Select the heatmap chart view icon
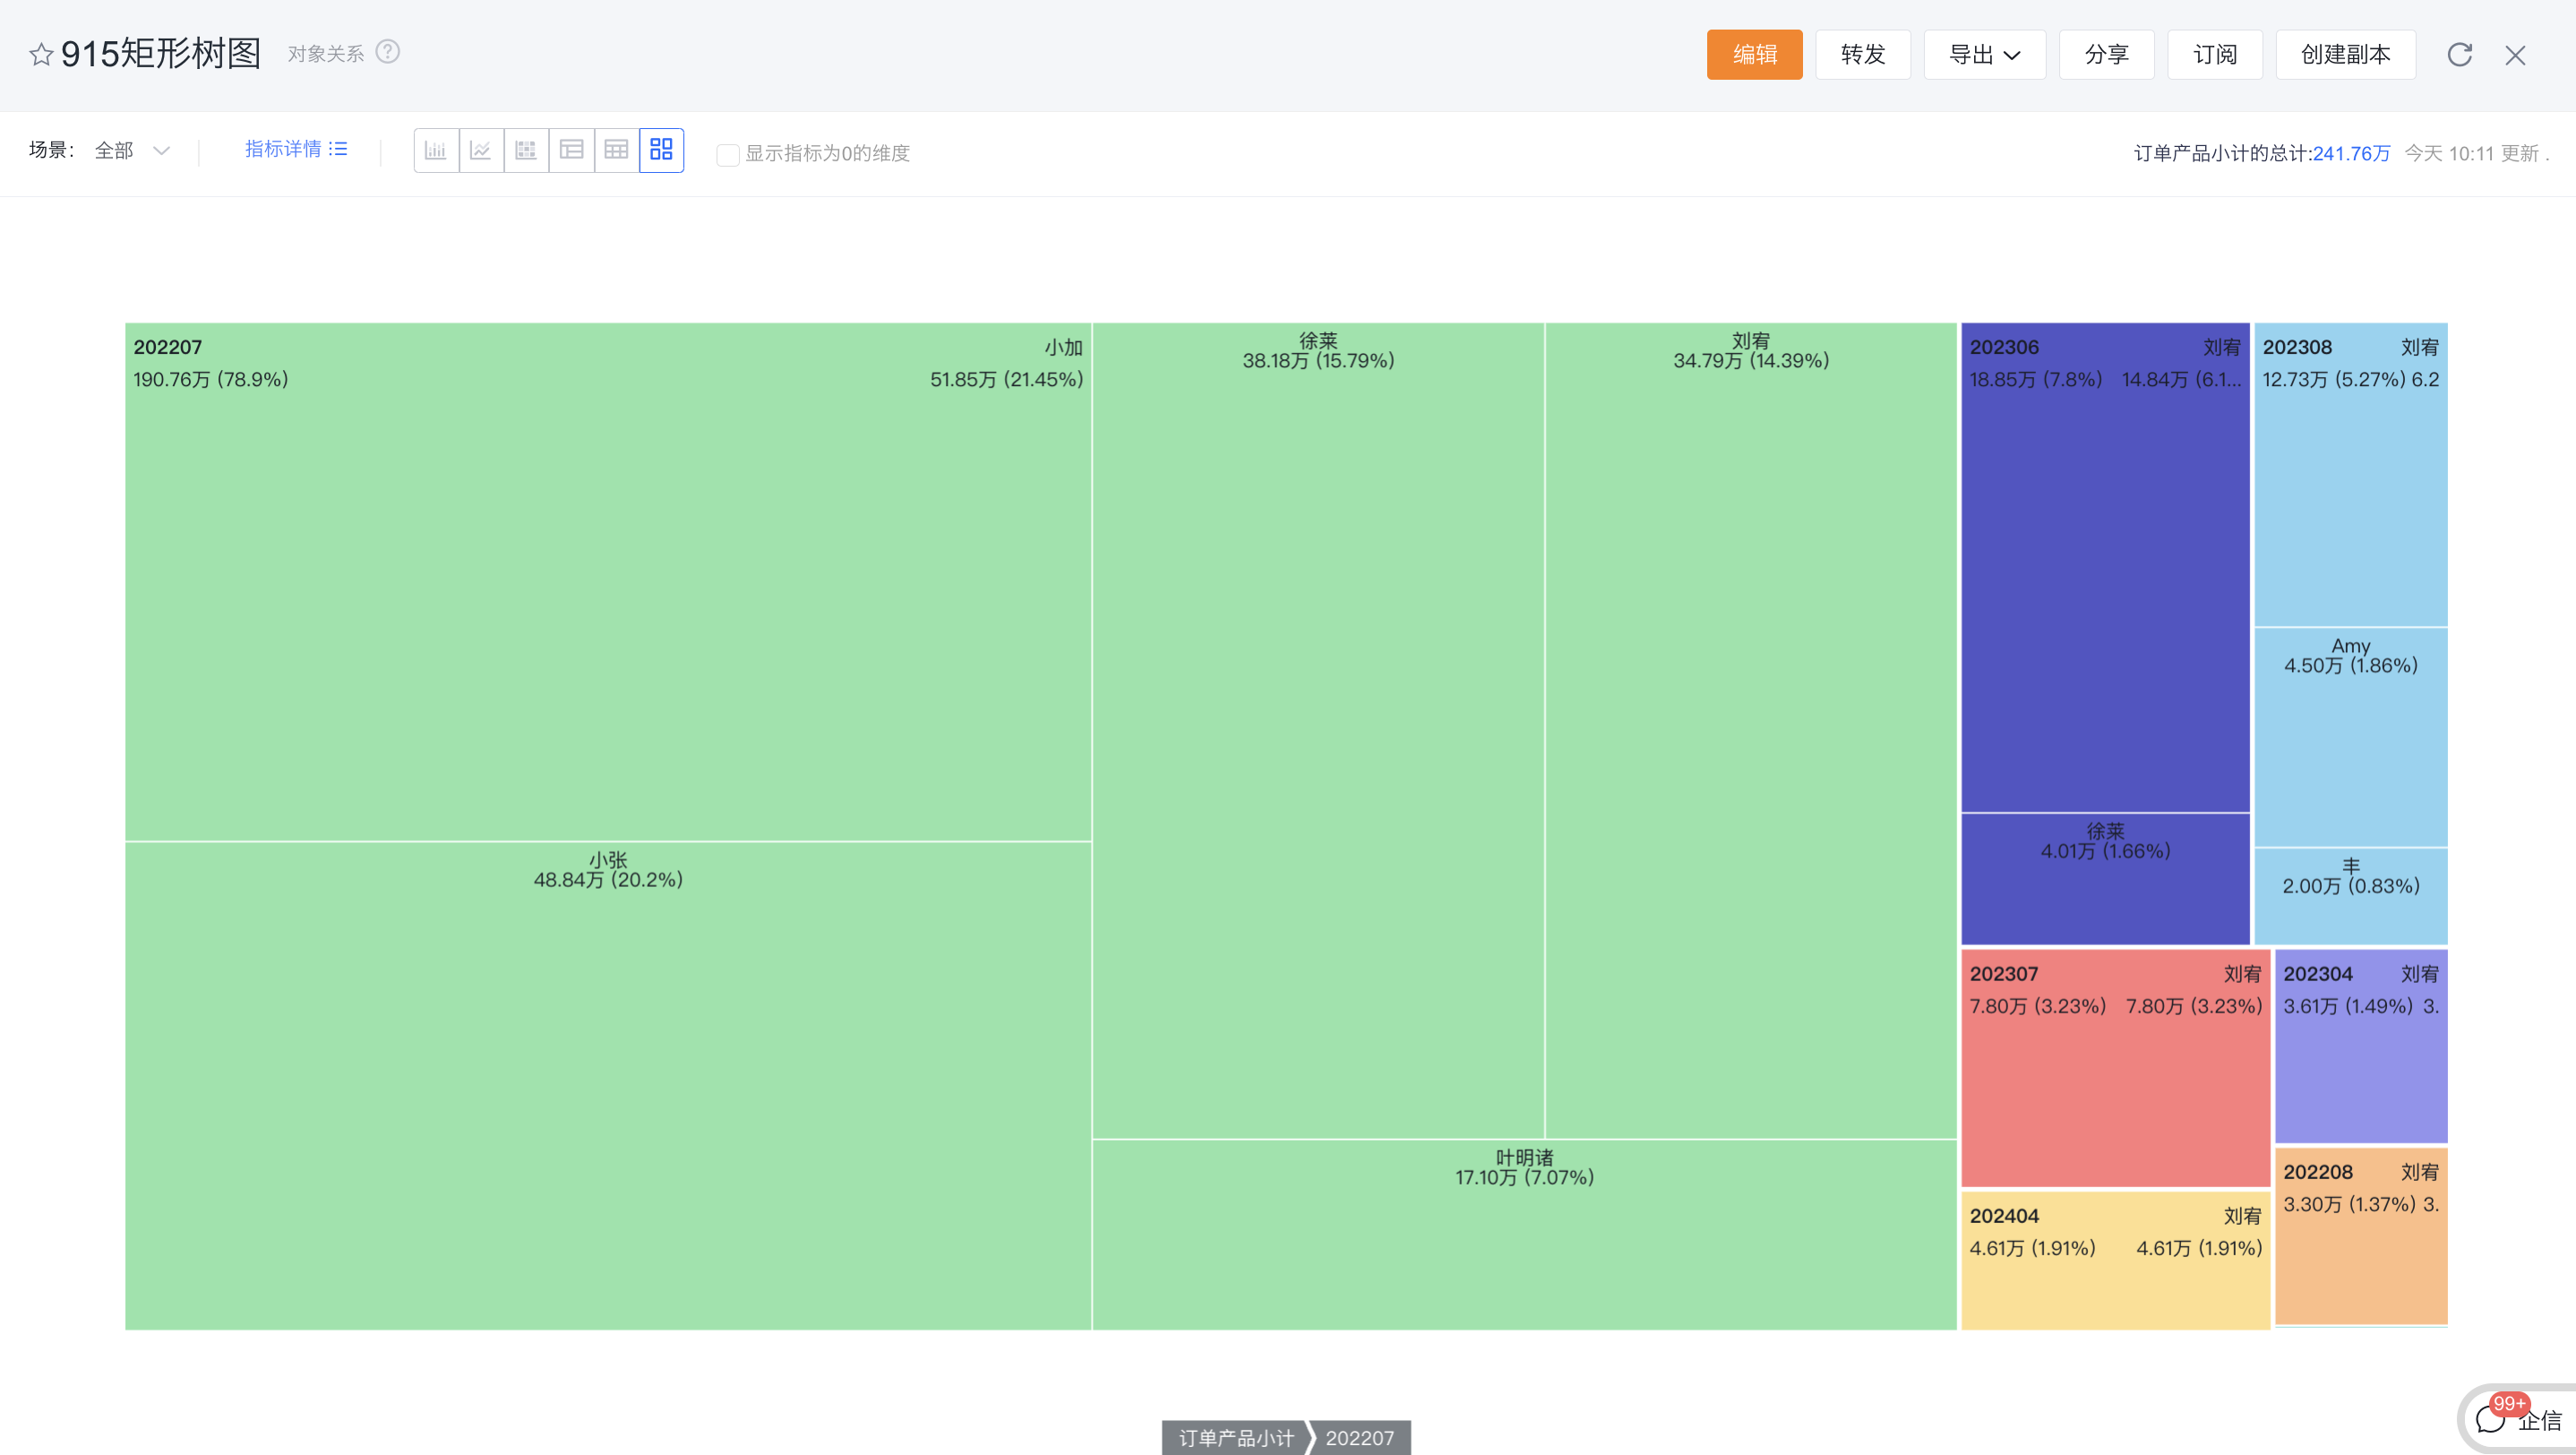The width and height of the screenshot is (2576, 1455). tap(526, 150)
